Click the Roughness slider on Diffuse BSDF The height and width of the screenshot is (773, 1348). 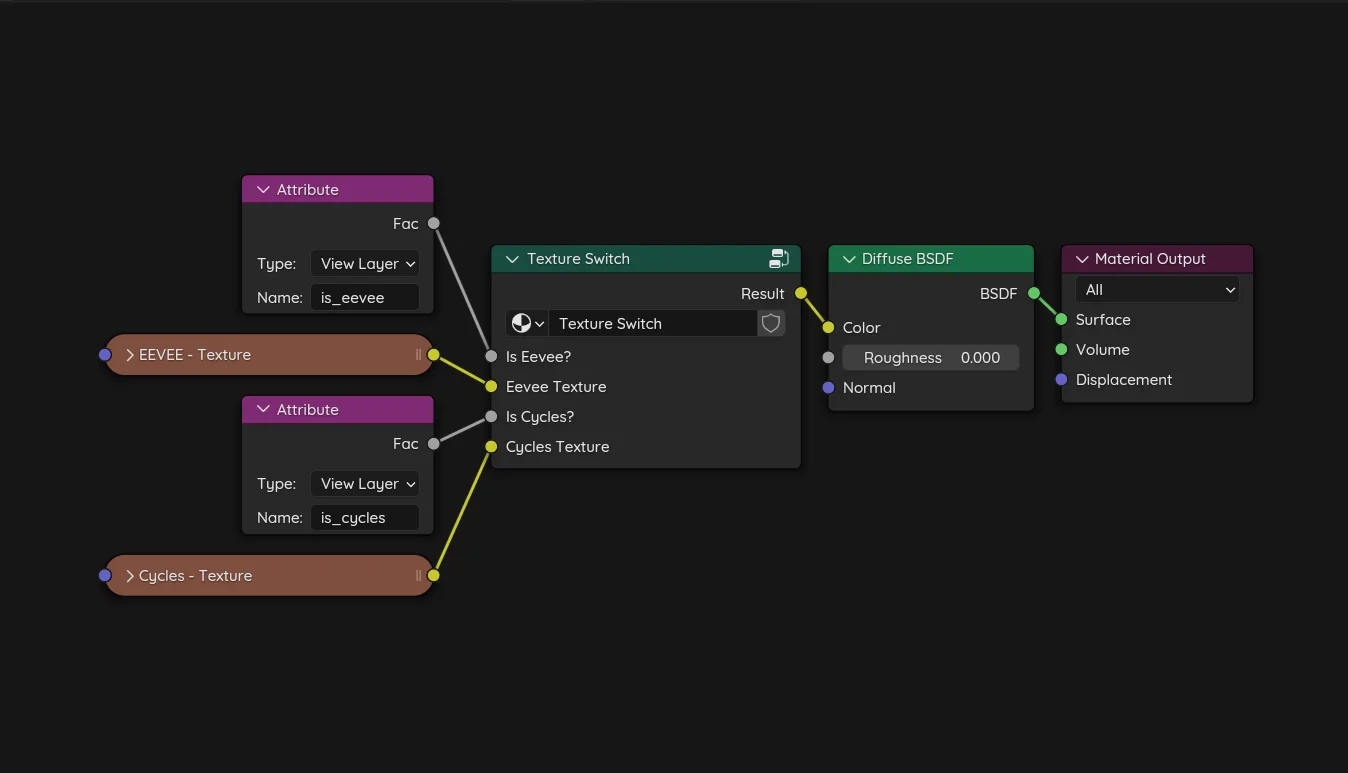[x=930, y=357]
